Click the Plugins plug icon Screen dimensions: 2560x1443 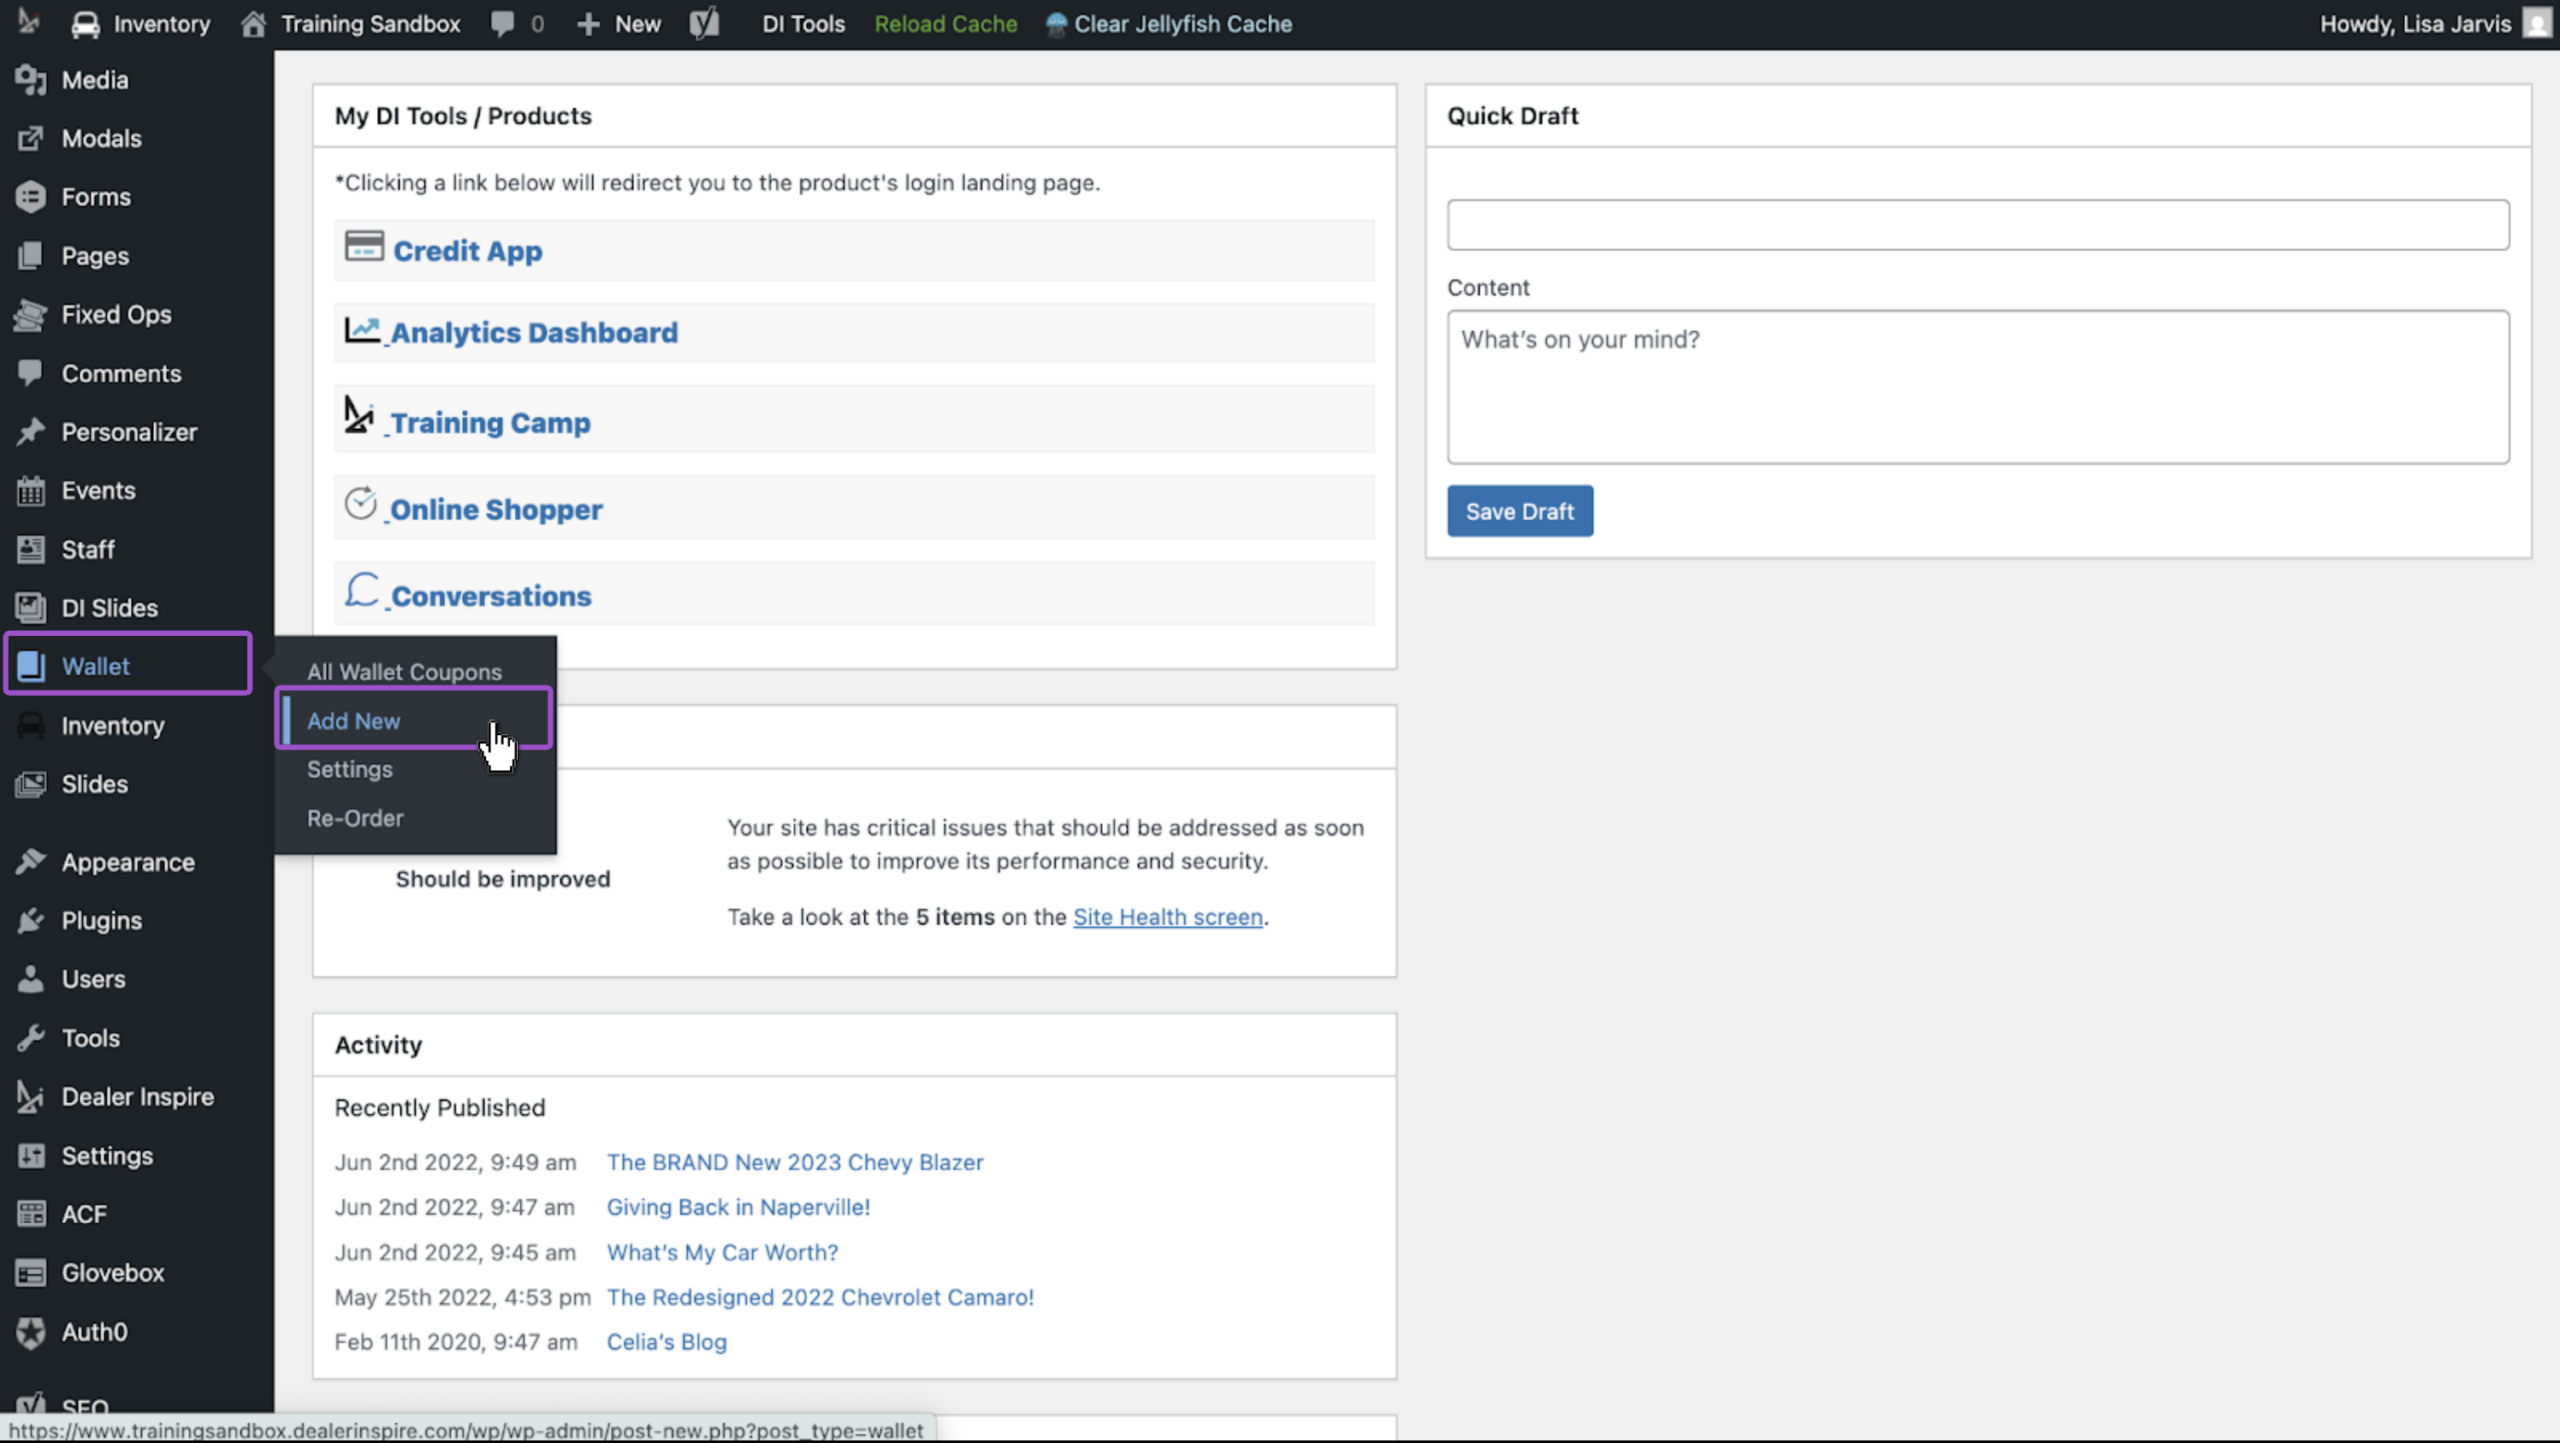click(31, 921)
